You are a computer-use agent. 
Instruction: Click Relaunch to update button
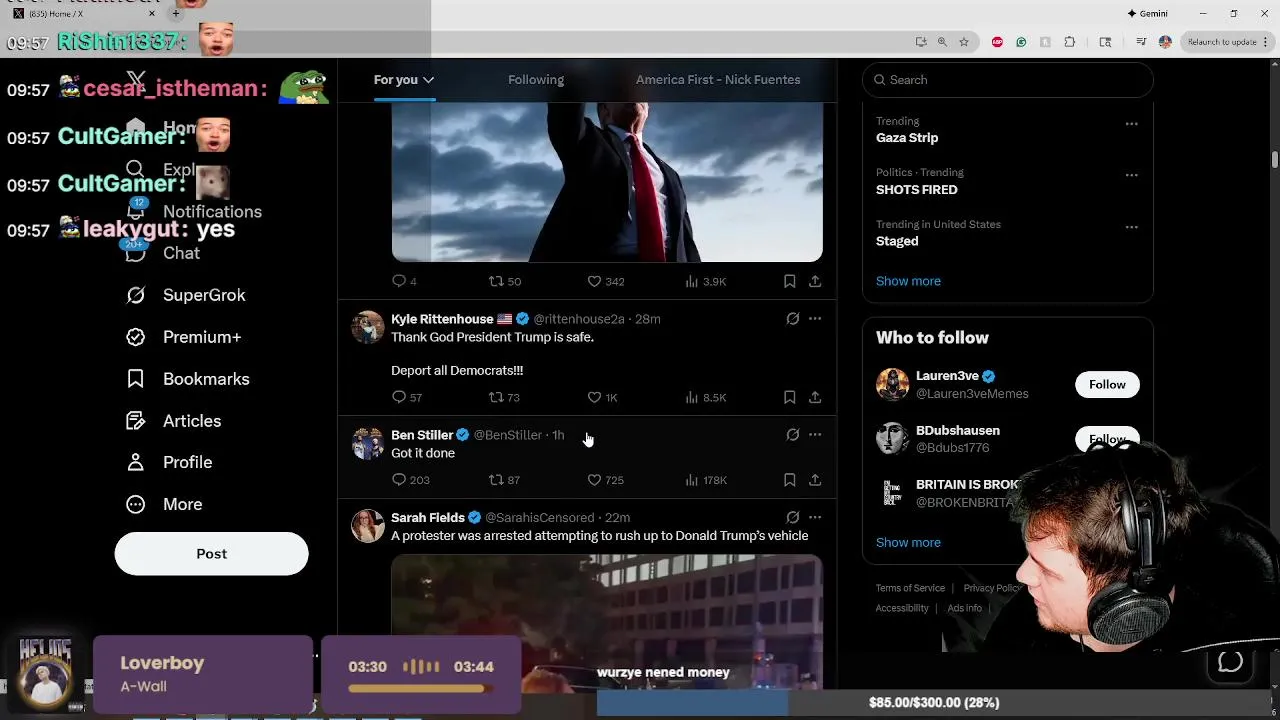1220,42
